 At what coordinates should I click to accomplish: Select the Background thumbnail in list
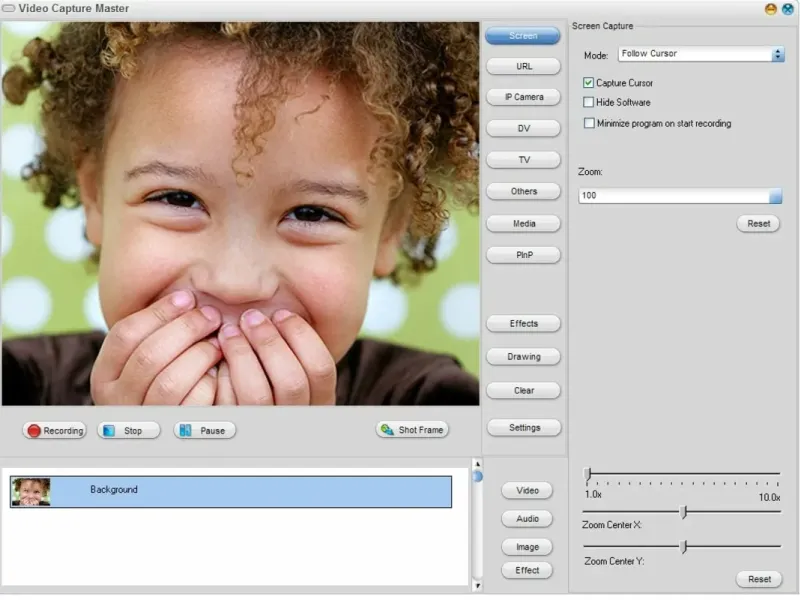(x=30, y=491)
